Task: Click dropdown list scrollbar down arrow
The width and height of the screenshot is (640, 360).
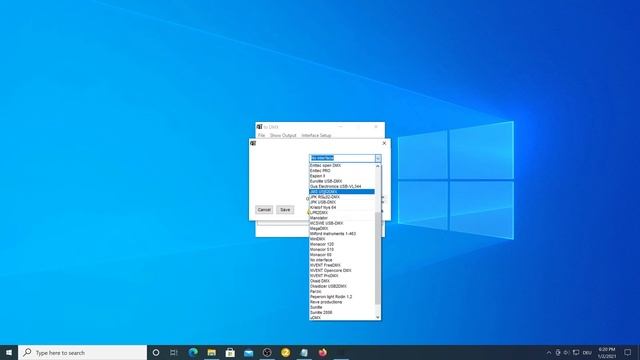Action: tap(378, 317)
